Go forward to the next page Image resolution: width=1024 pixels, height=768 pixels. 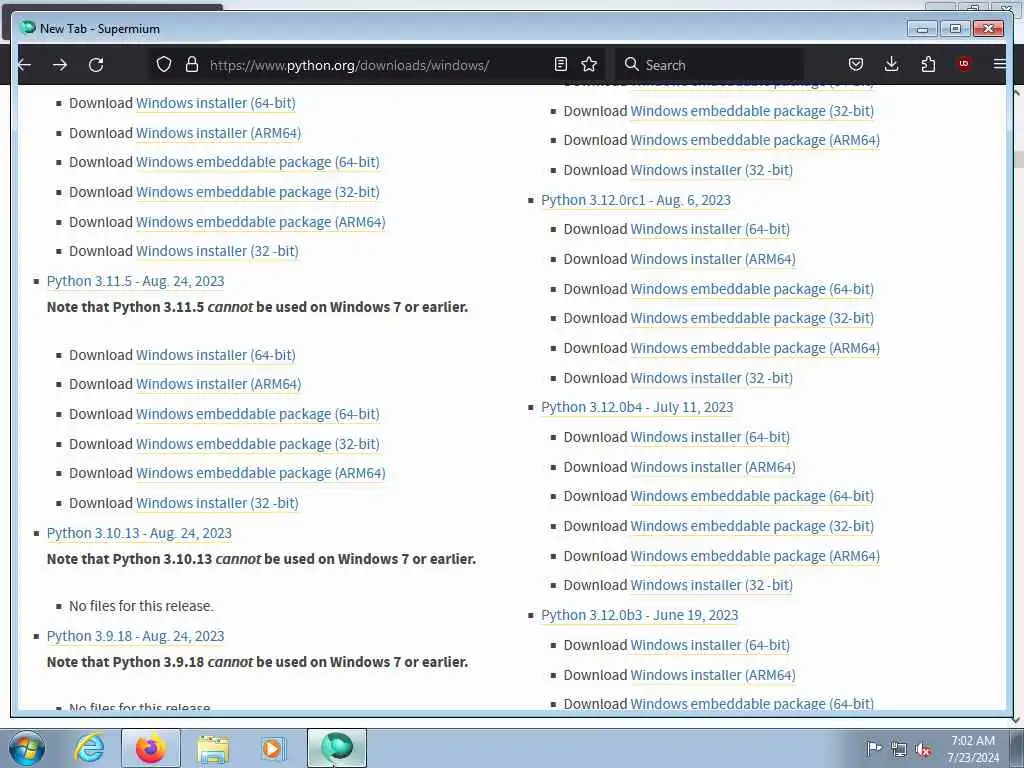pyautogui.click(x=59, y=65)
